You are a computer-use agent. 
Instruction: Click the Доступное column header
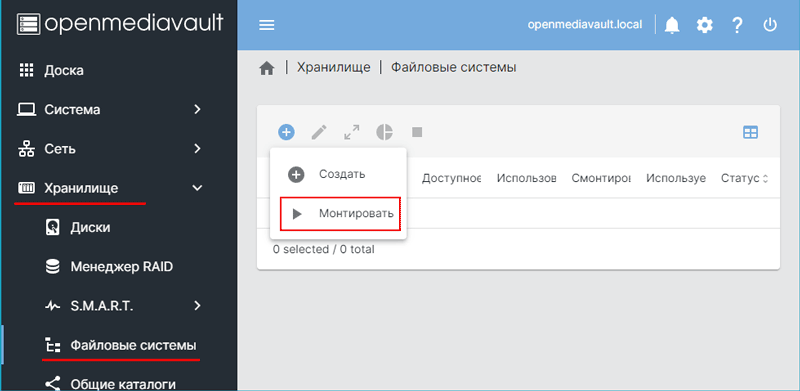(x=452, y=178)
